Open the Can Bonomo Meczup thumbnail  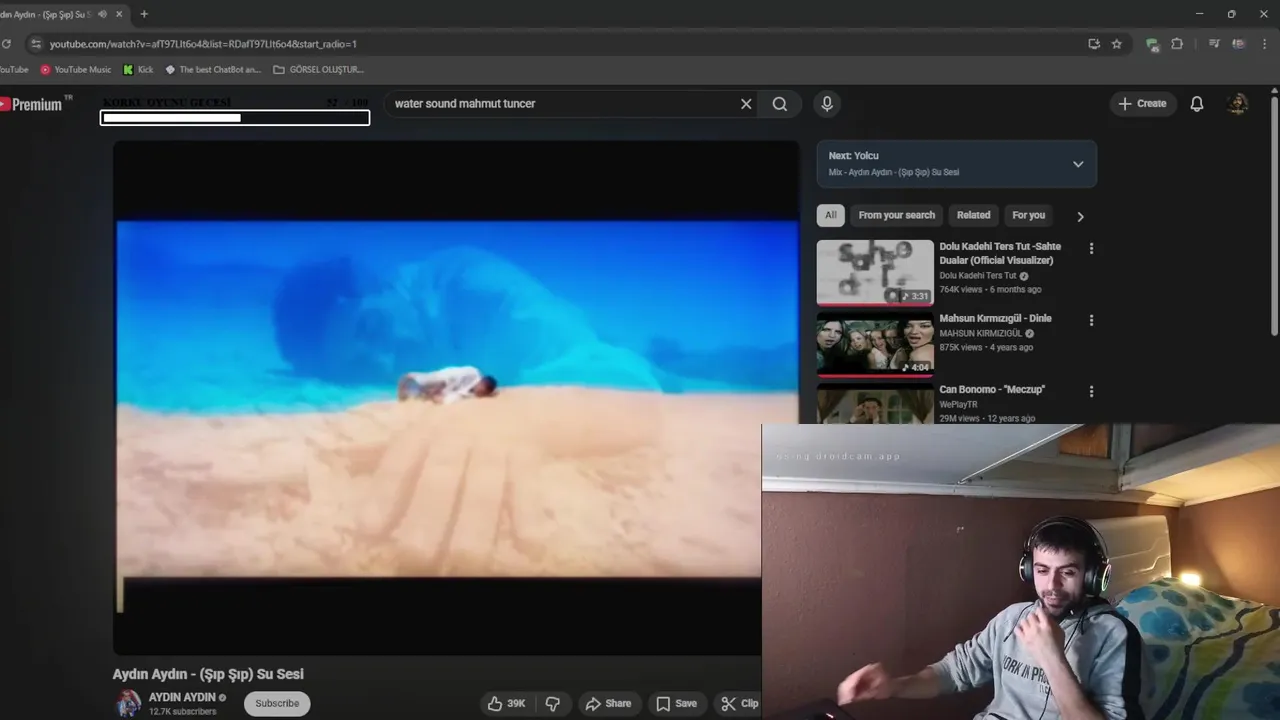pos(875,404)
